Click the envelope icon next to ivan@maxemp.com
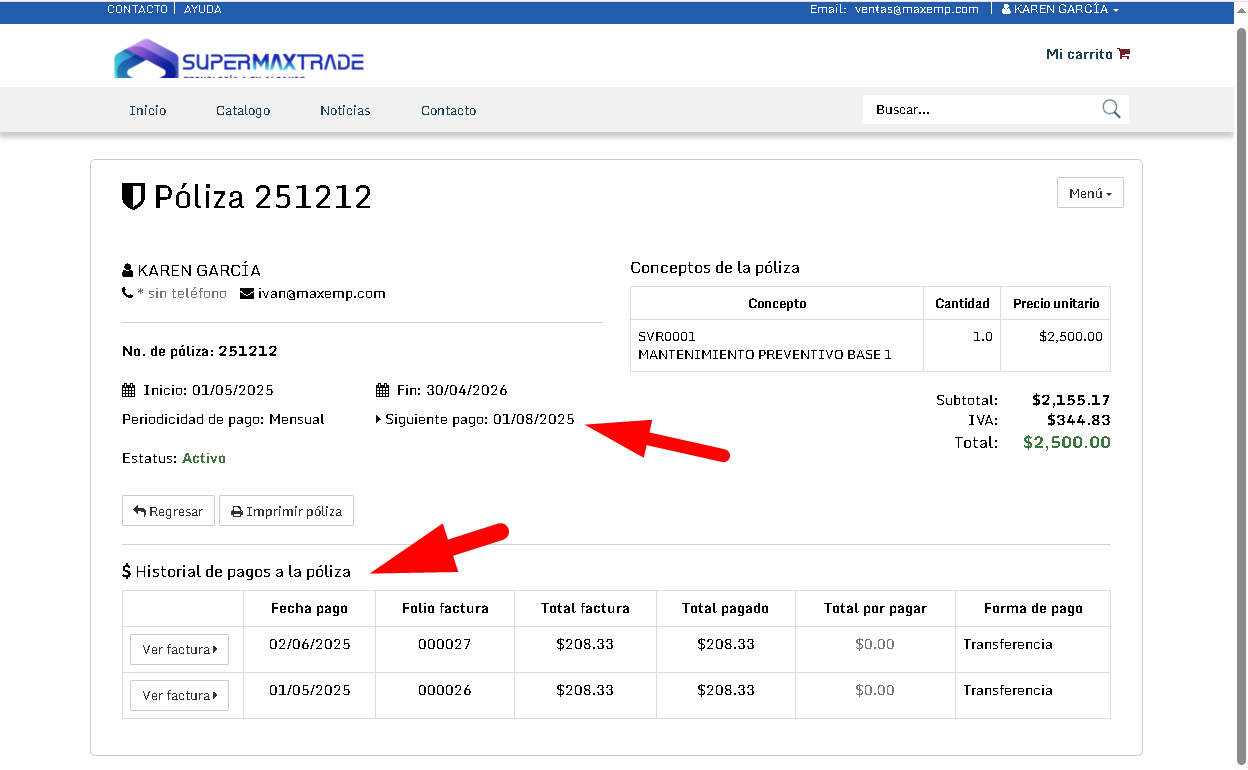 click(247, 294)
